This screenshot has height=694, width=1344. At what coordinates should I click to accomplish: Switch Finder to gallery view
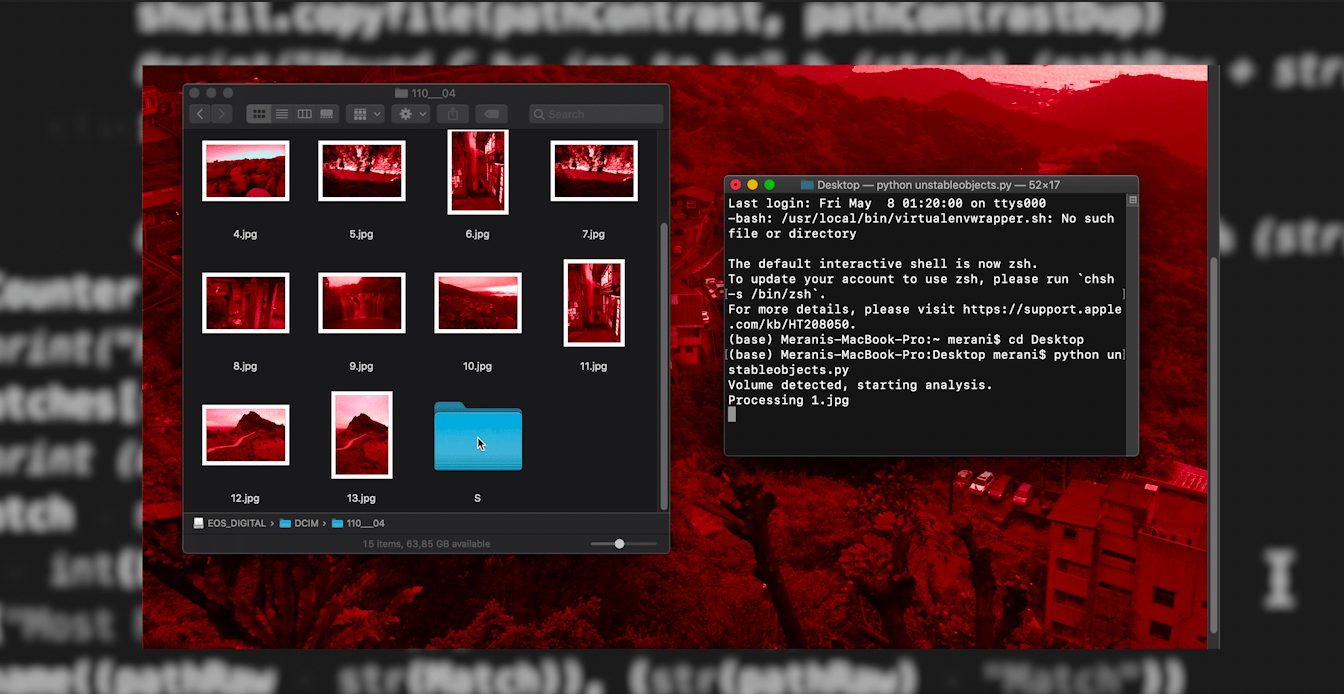coord(326,114)
